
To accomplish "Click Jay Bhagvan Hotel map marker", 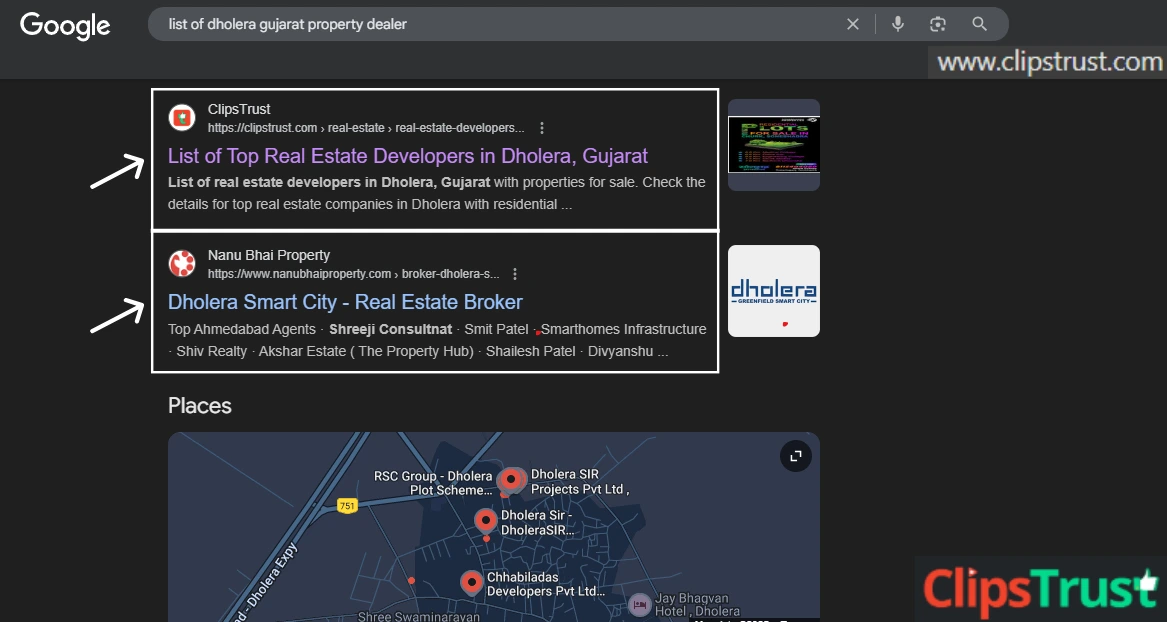I will [639, 605].
